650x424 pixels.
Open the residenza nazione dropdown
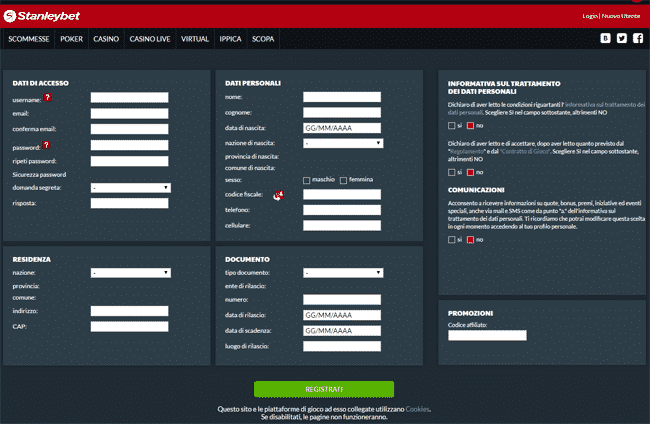[x=131, y=273]
